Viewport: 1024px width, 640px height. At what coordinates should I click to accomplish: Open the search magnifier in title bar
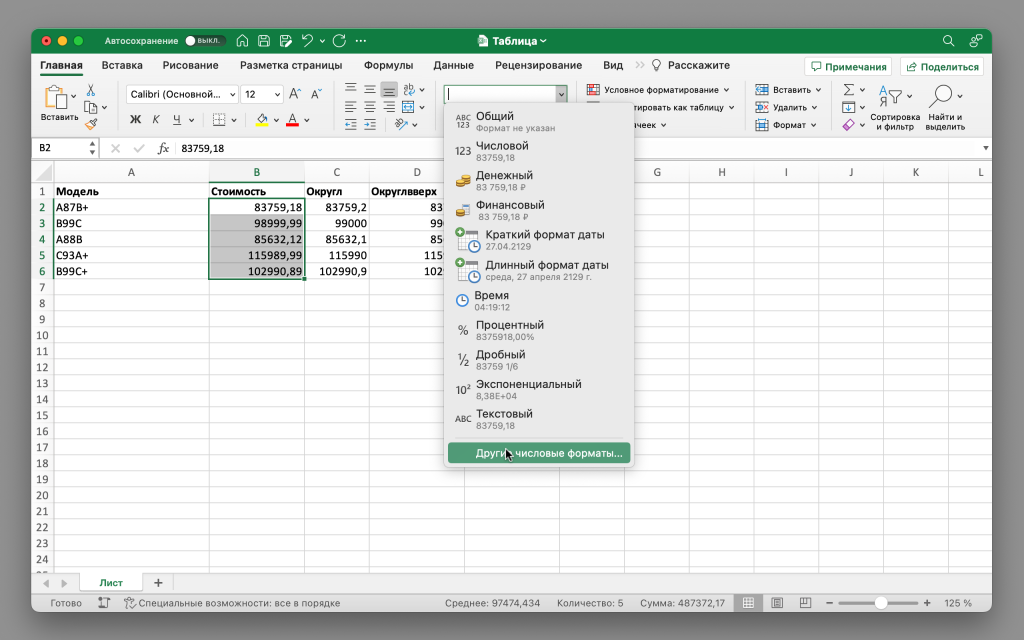click(x=948, y=40)
